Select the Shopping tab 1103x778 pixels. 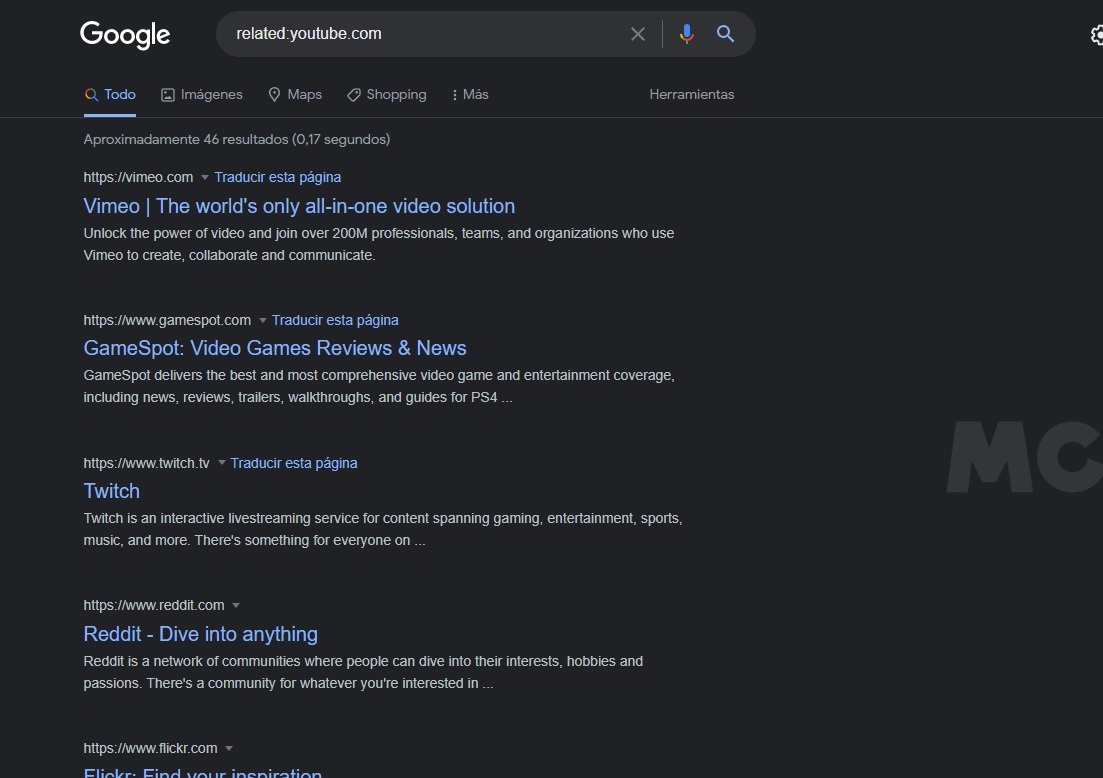point(387,94)
